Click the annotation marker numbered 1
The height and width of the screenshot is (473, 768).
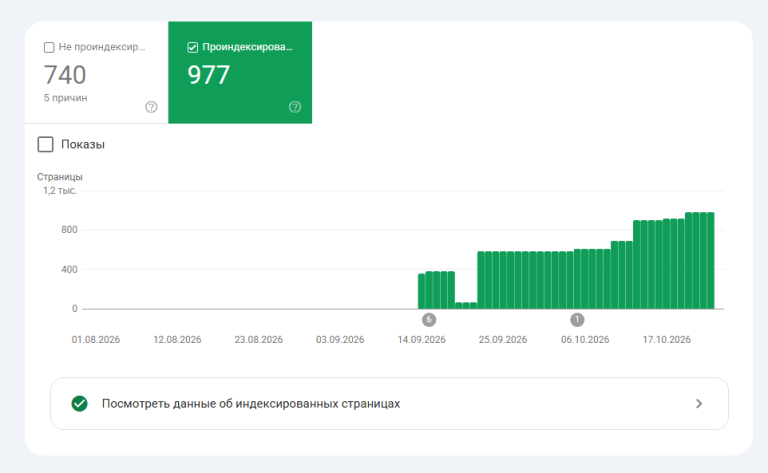point(577,320)
